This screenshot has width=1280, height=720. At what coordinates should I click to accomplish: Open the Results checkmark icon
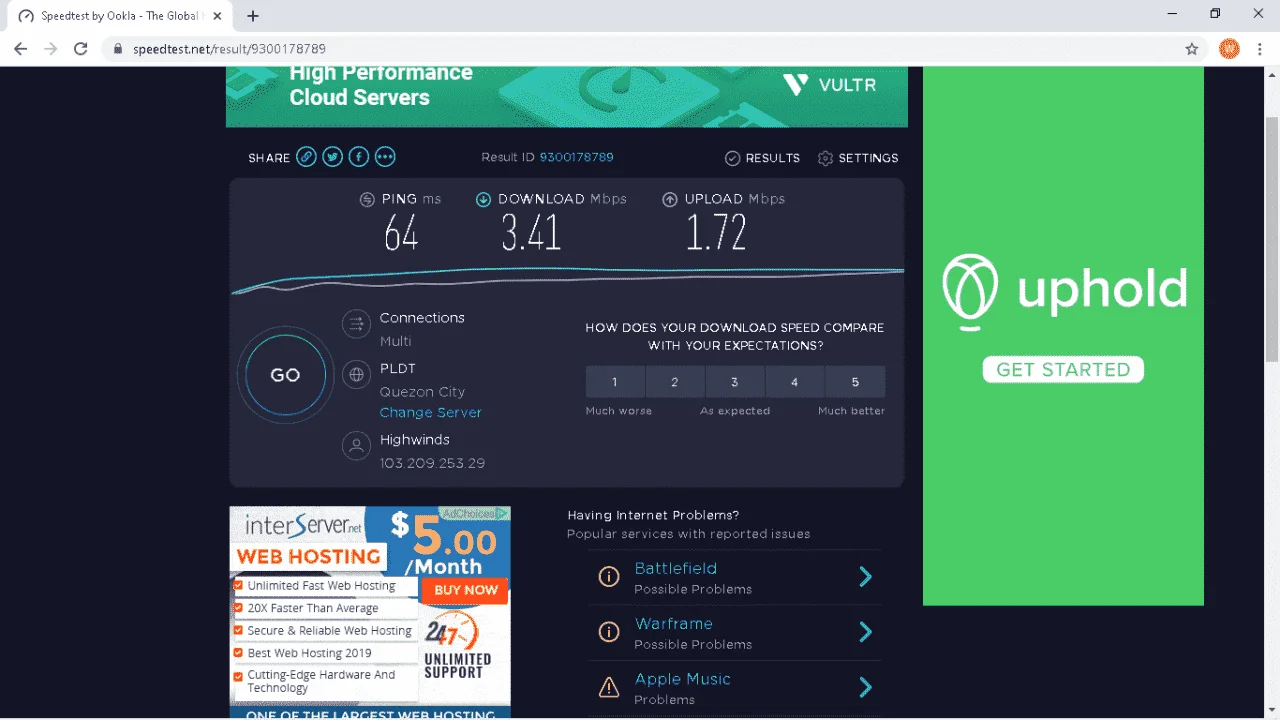coord(732,158)
